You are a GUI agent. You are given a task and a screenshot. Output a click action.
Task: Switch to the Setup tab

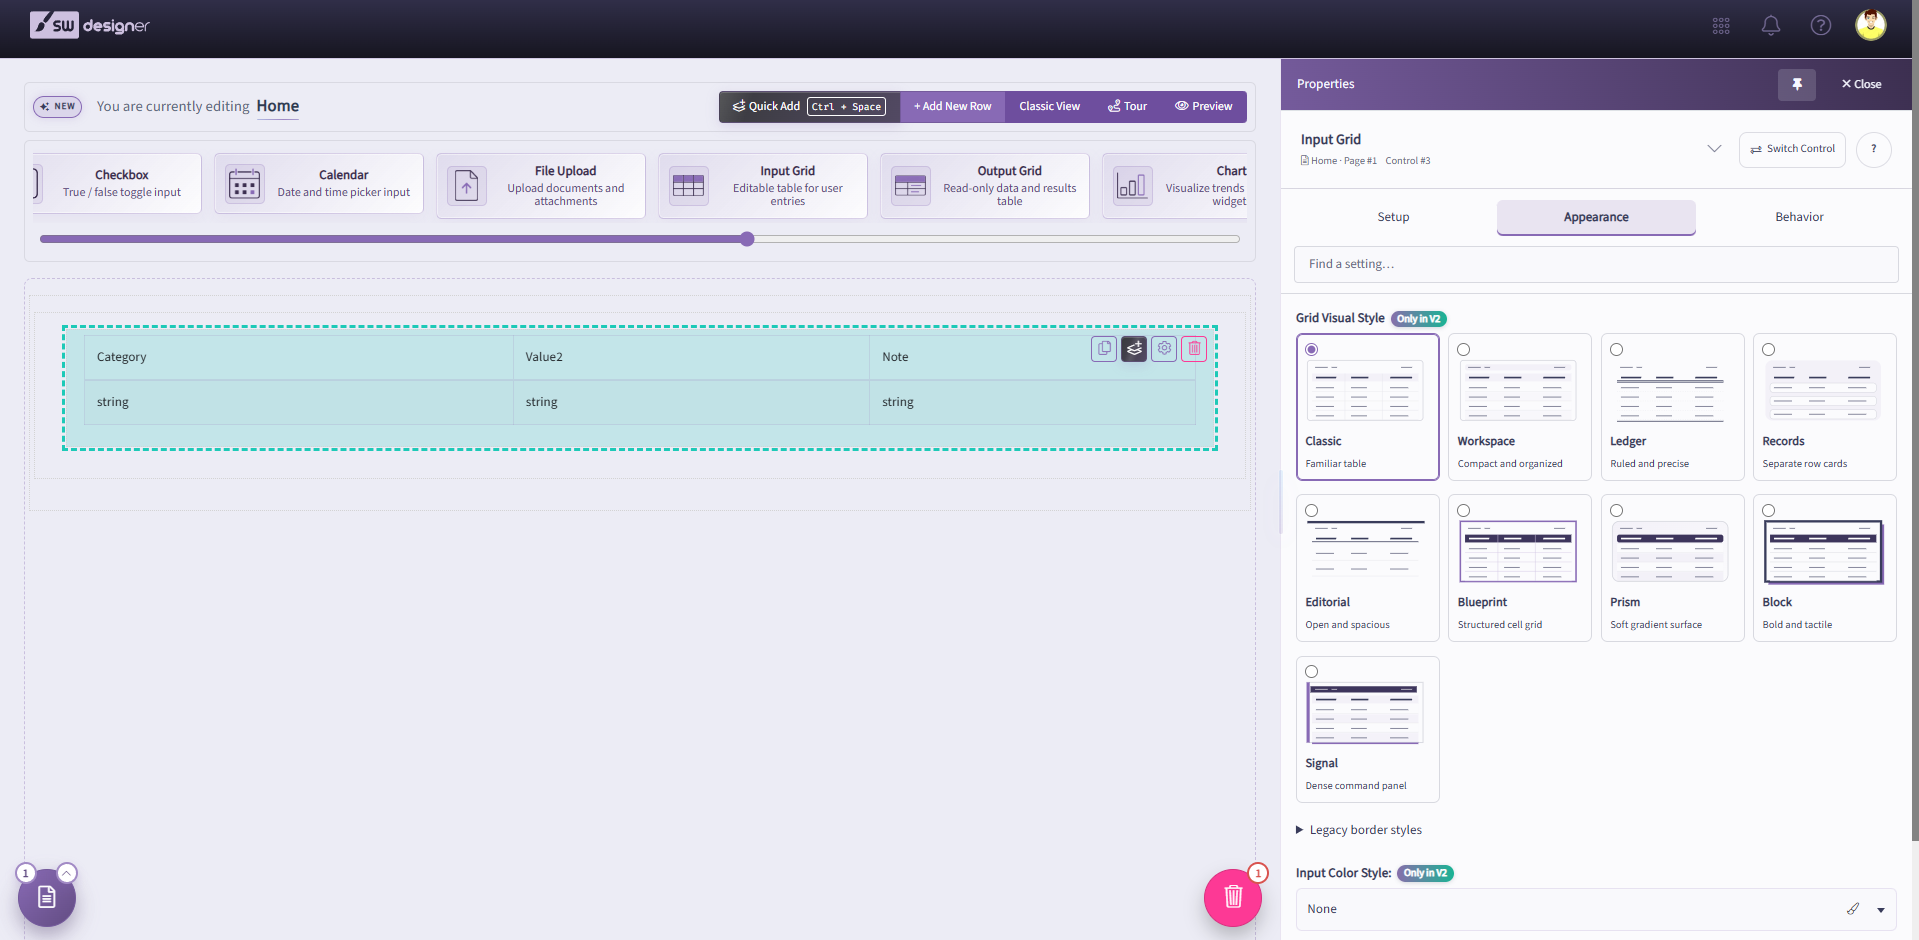click(1393, 217)
